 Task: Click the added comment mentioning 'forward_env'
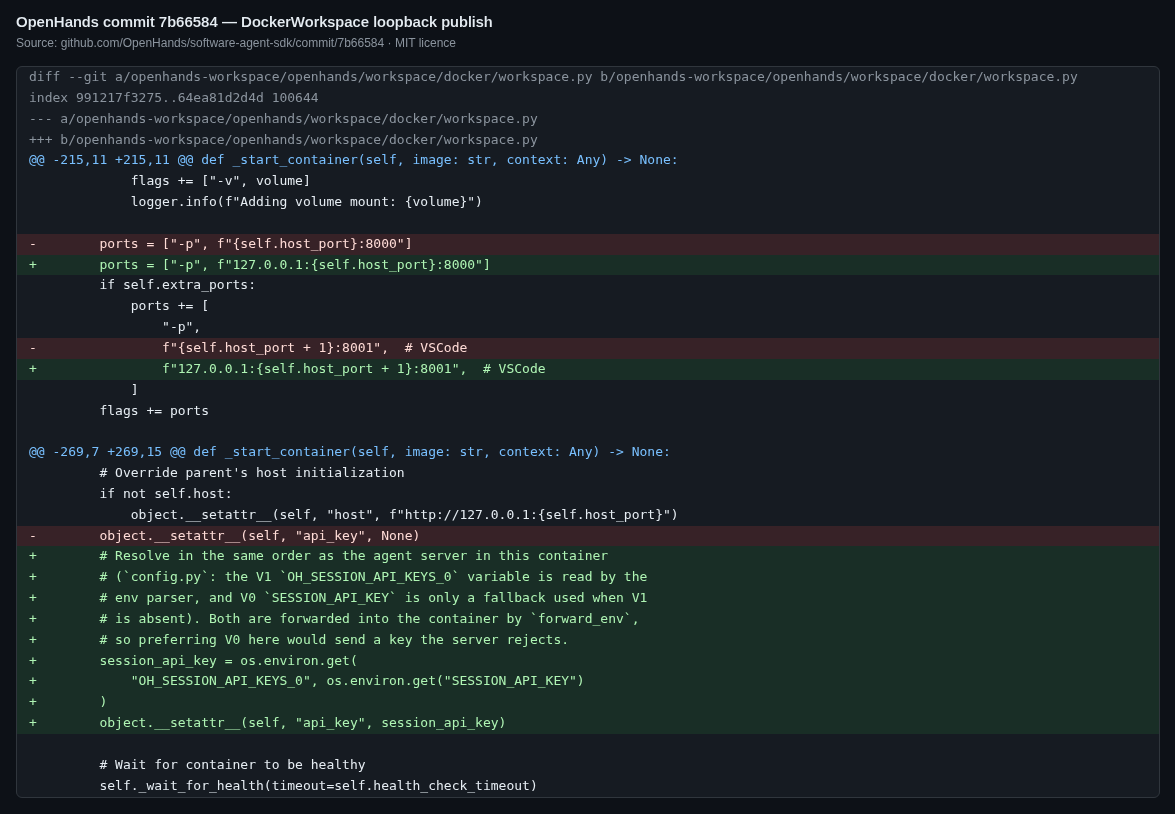pos(588,619)
